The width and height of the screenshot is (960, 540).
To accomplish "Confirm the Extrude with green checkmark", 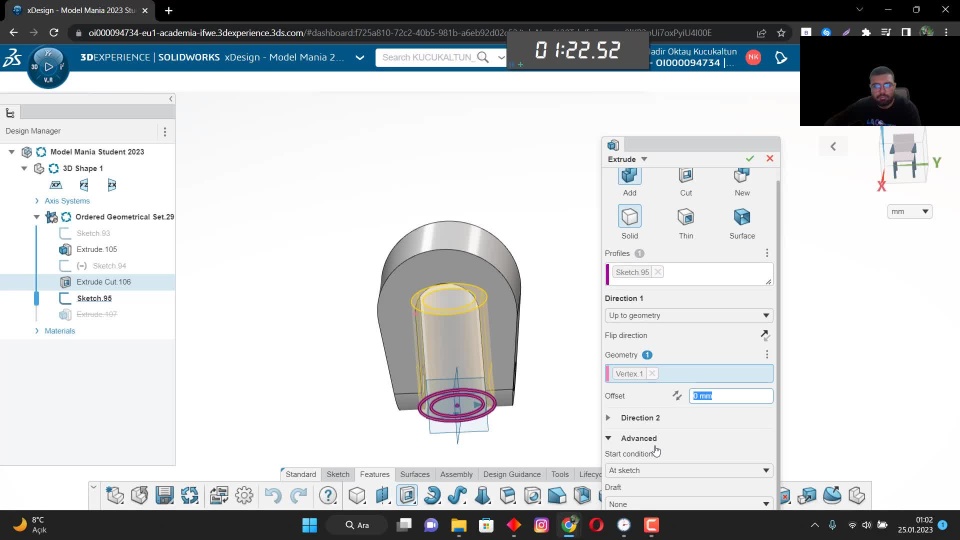I will 750,159.
